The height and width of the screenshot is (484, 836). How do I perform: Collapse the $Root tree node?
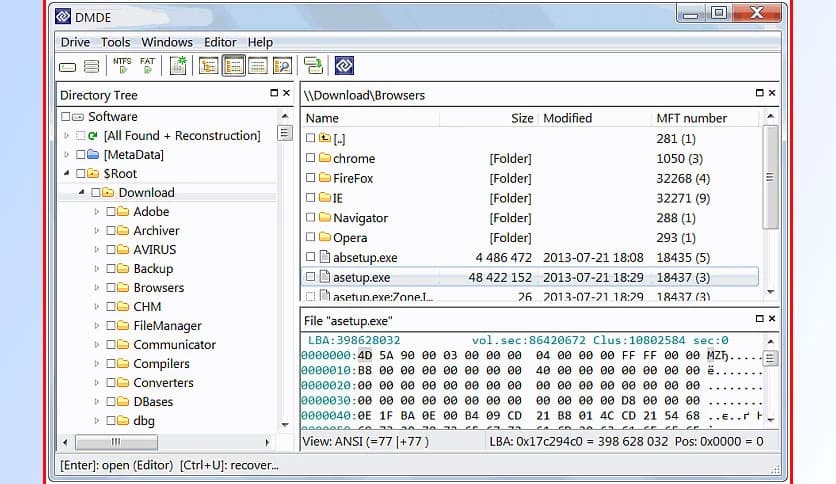(x=67, y=173)
